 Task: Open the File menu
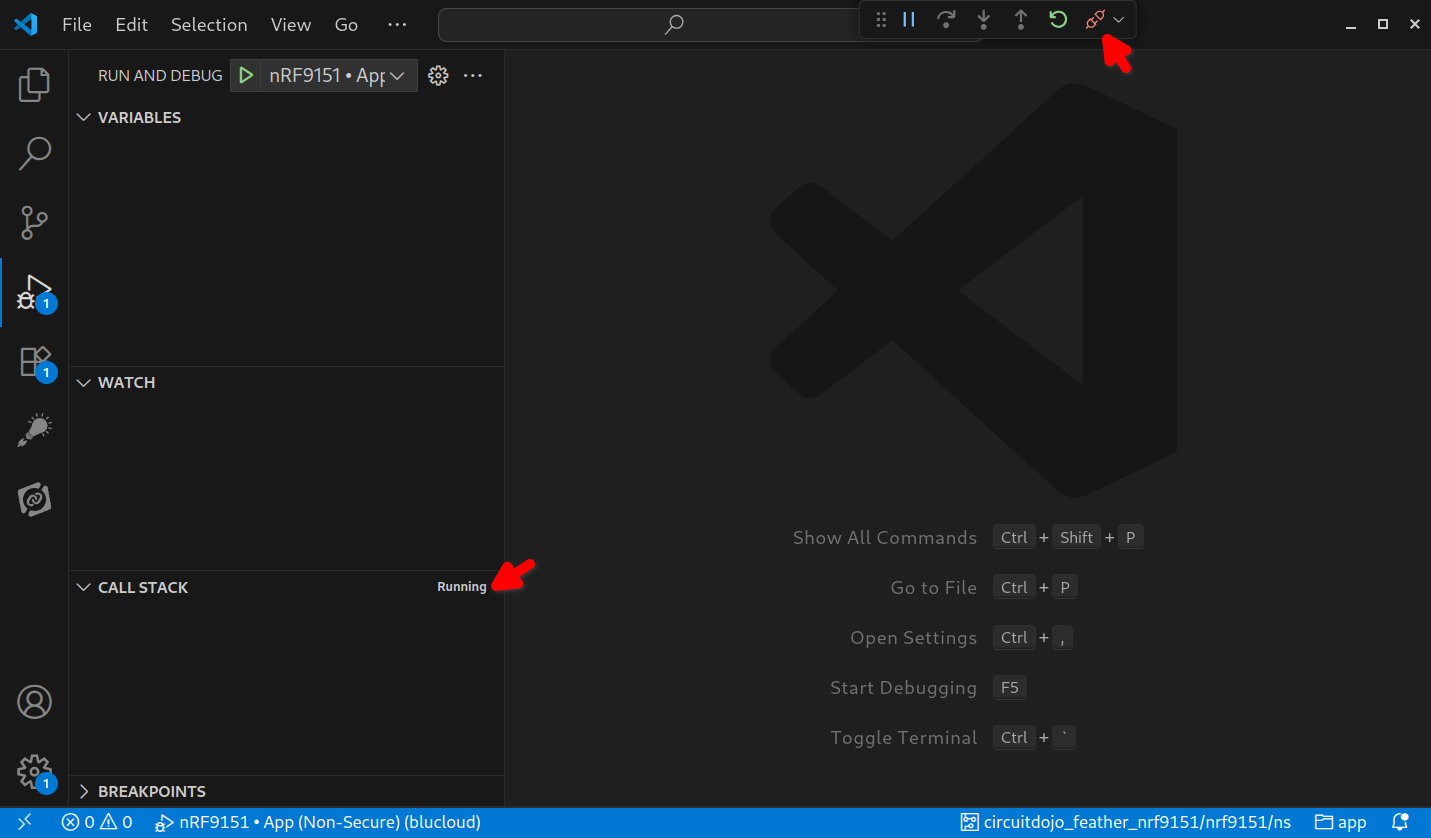tap(77, 24)
